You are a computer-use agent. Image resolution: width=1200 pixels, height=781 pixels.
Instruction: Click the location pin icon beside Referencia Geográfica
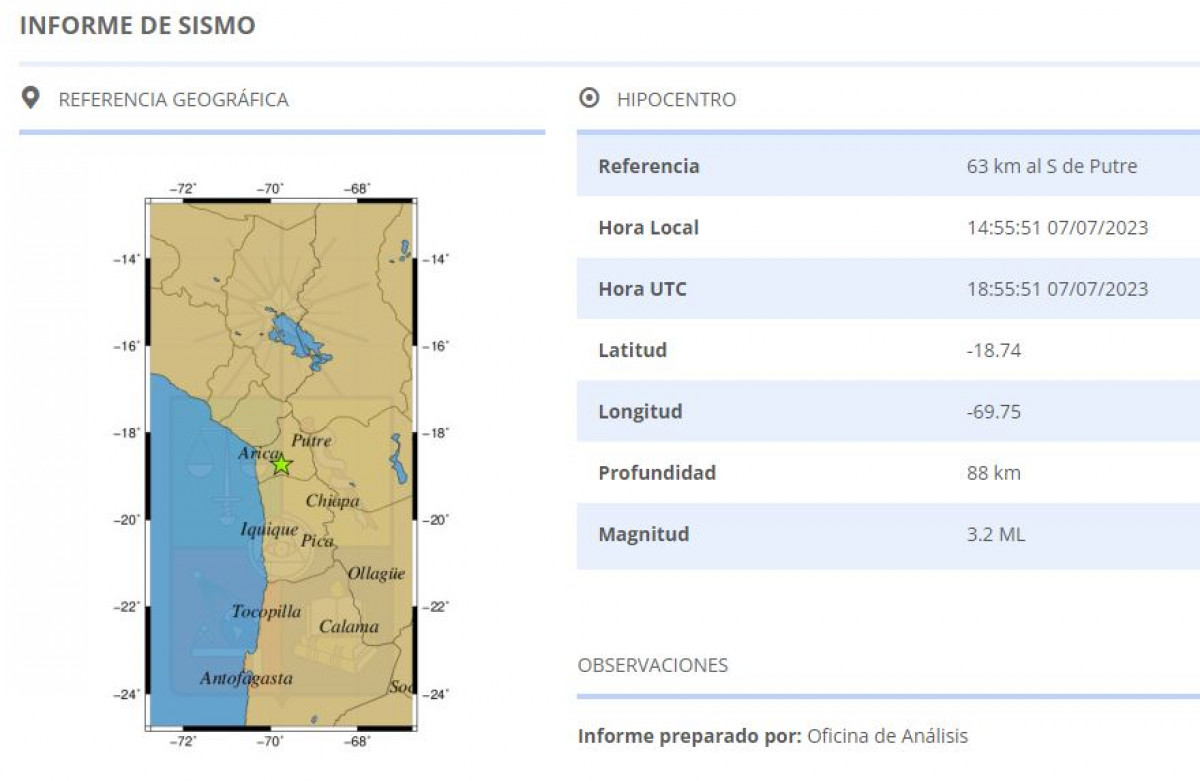(x=31, y=98)
